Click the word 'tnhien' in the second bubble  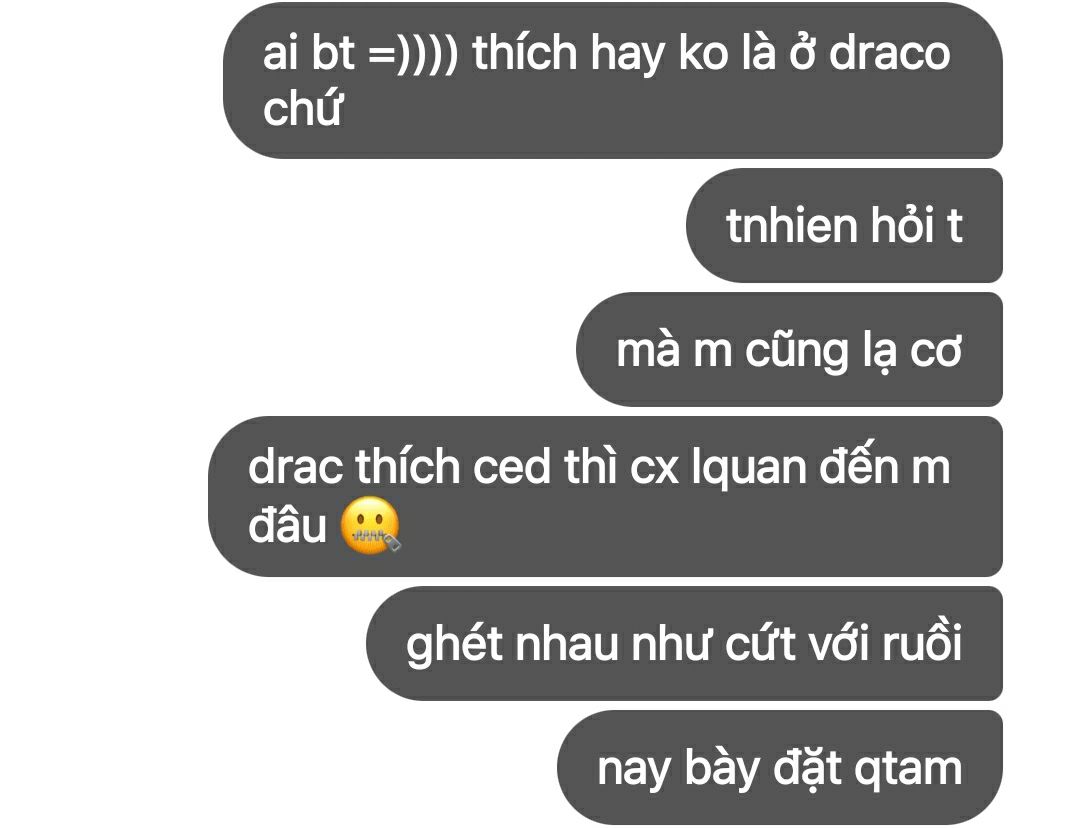coord(791,225)
